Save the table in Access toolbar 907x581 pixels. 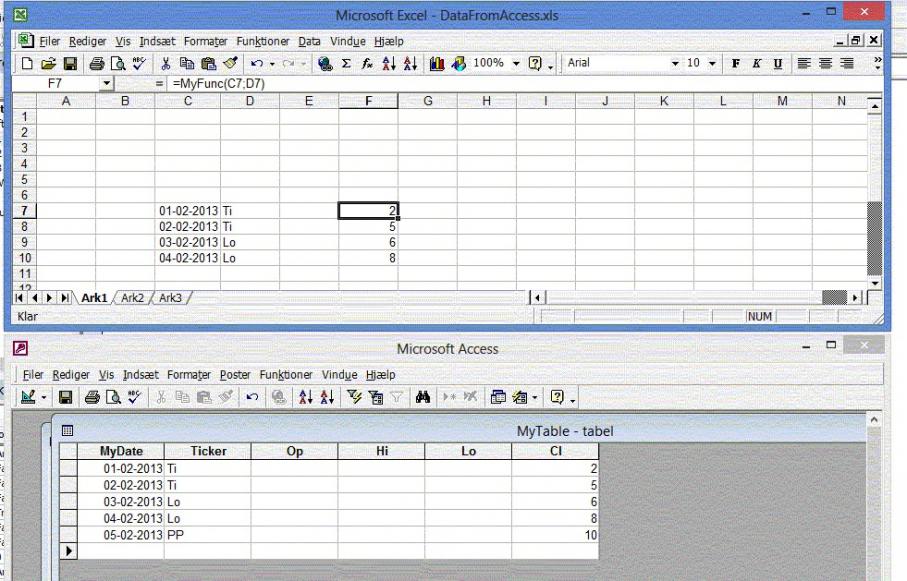65,397
